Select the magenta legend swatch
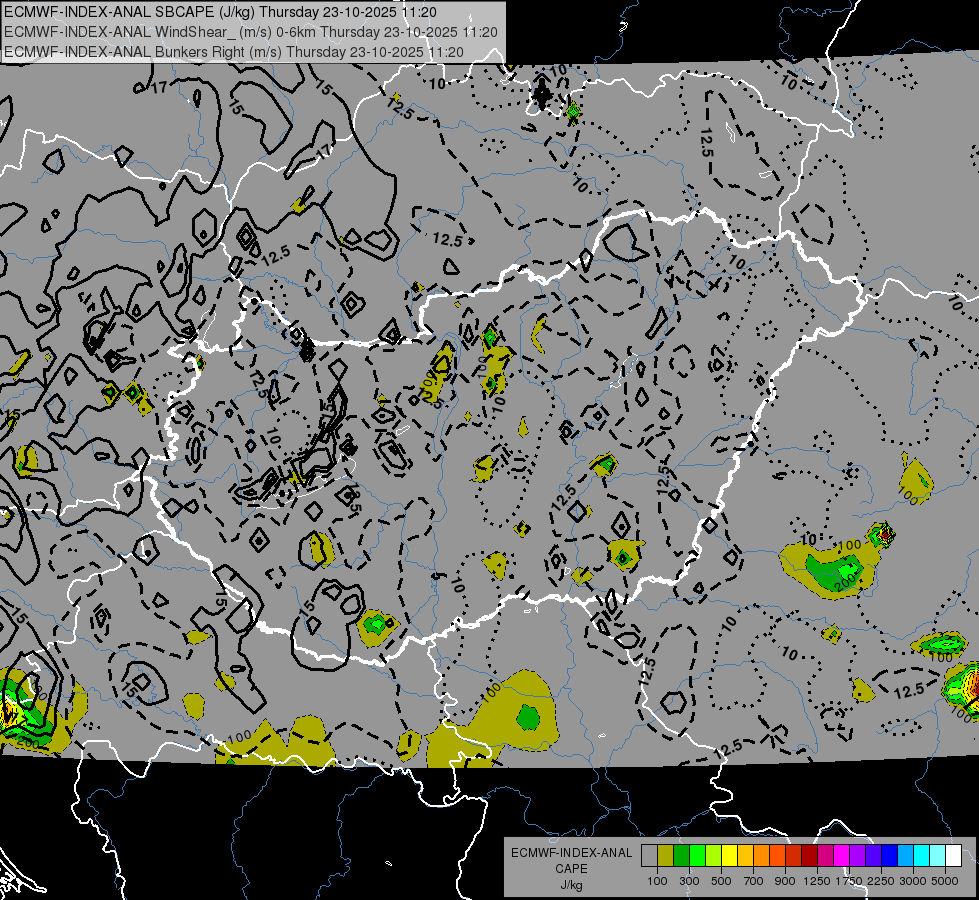 [x=842, y=855]
